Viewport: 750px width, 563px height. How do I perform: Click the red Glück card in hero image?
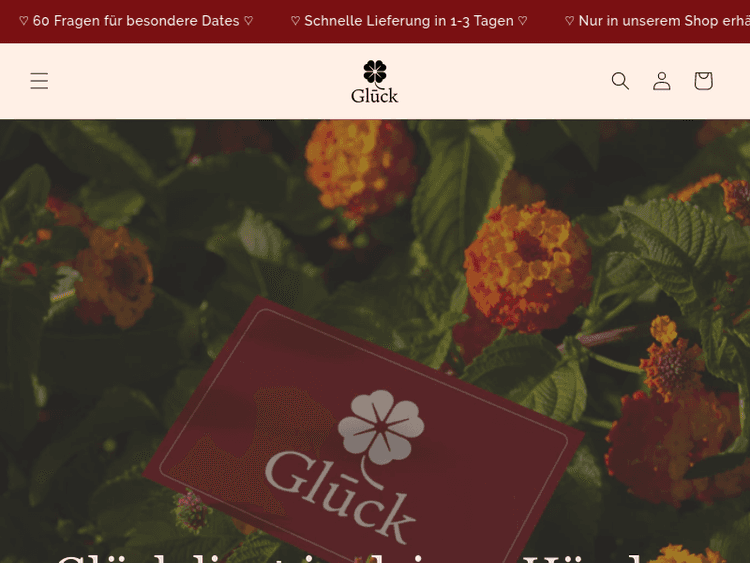pyautogui.click(x=364, y=431)
